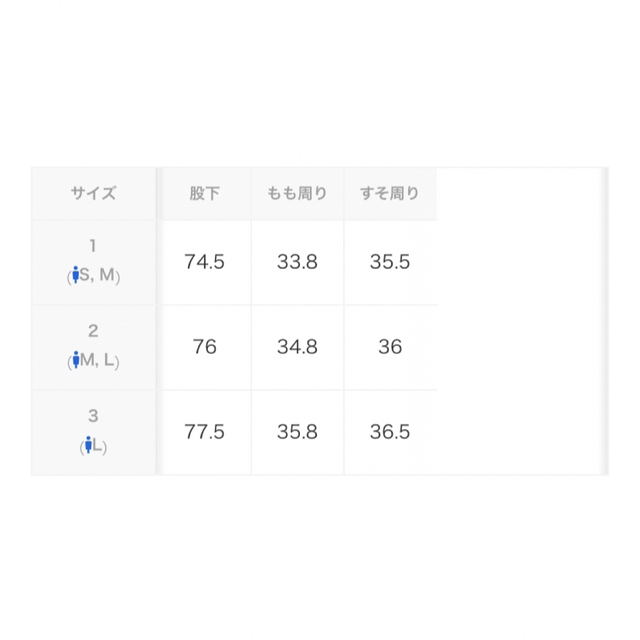
Task: Click the S, M body size text
Action: pyautogui.click(x=97, y=275)
